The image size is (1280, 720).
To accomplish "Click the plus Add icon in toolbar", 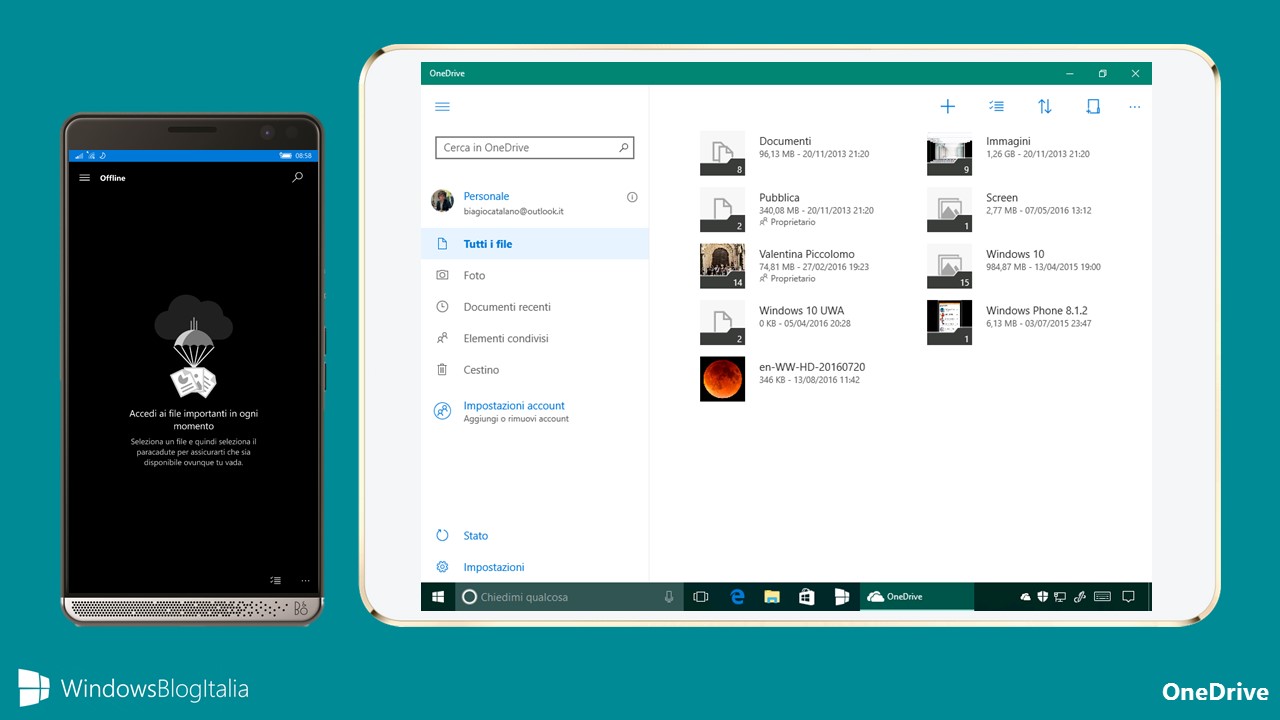I will (948, 107).
